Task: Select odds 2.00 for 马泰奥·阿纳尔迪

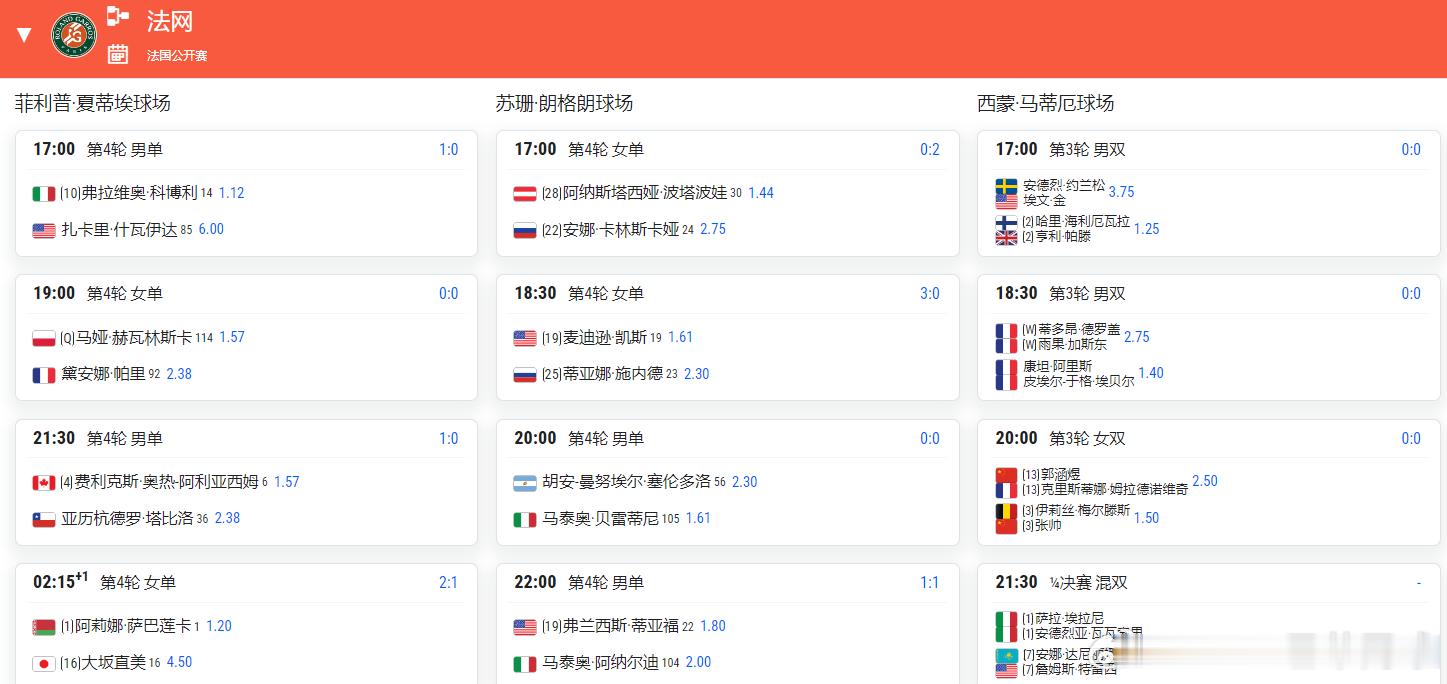Action: (x=699, y=662)
